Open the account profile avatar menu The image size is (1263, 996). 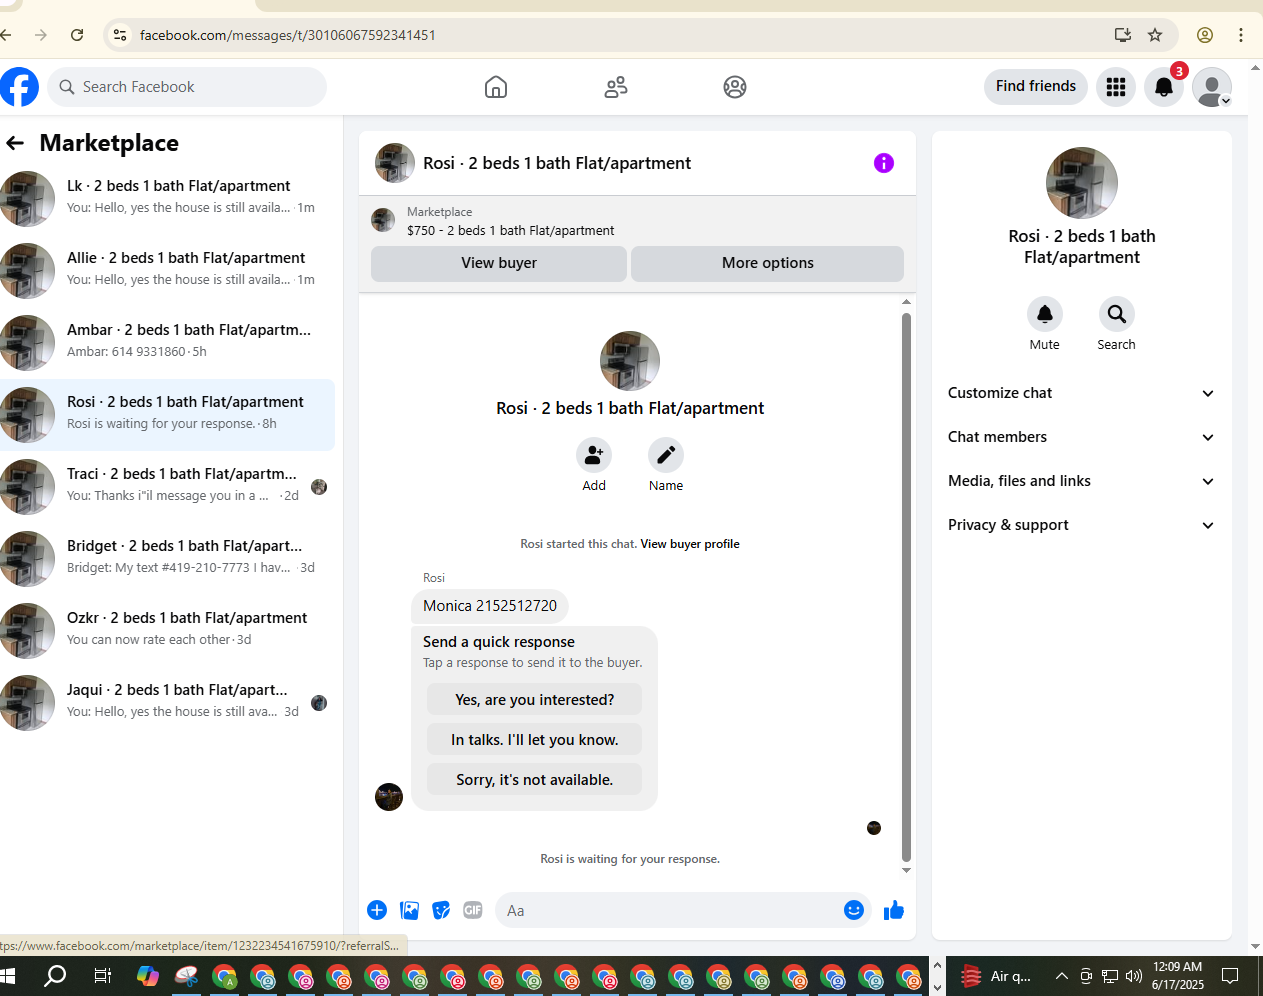tap(1212, 87)
